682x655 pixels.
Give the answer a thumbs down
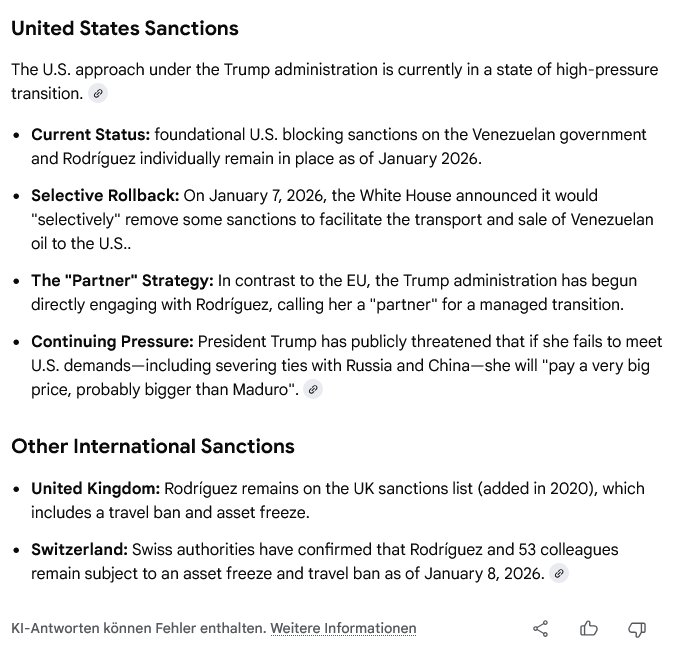coord(636,629)
